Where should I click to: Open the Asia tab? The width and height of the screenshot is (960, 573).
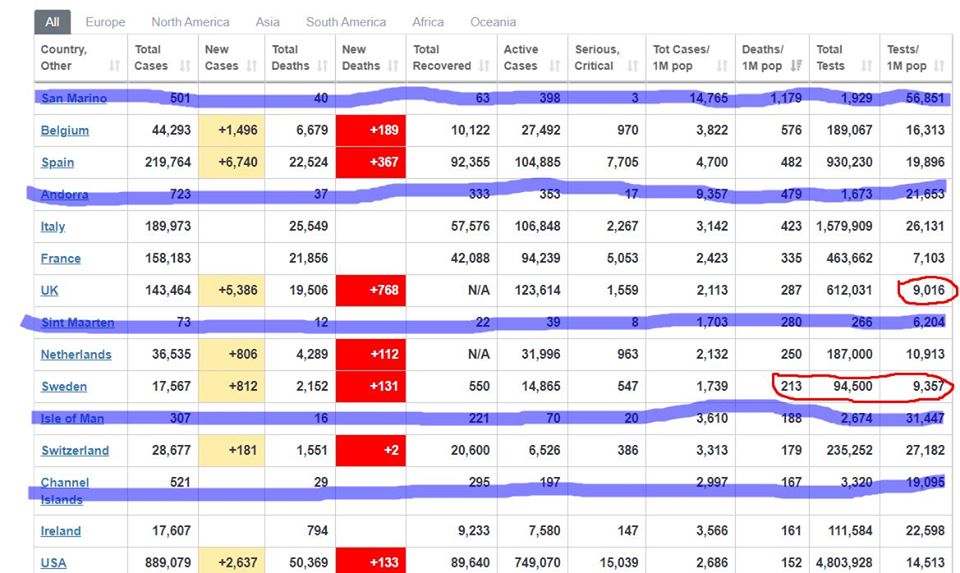(x=268, y=22)
